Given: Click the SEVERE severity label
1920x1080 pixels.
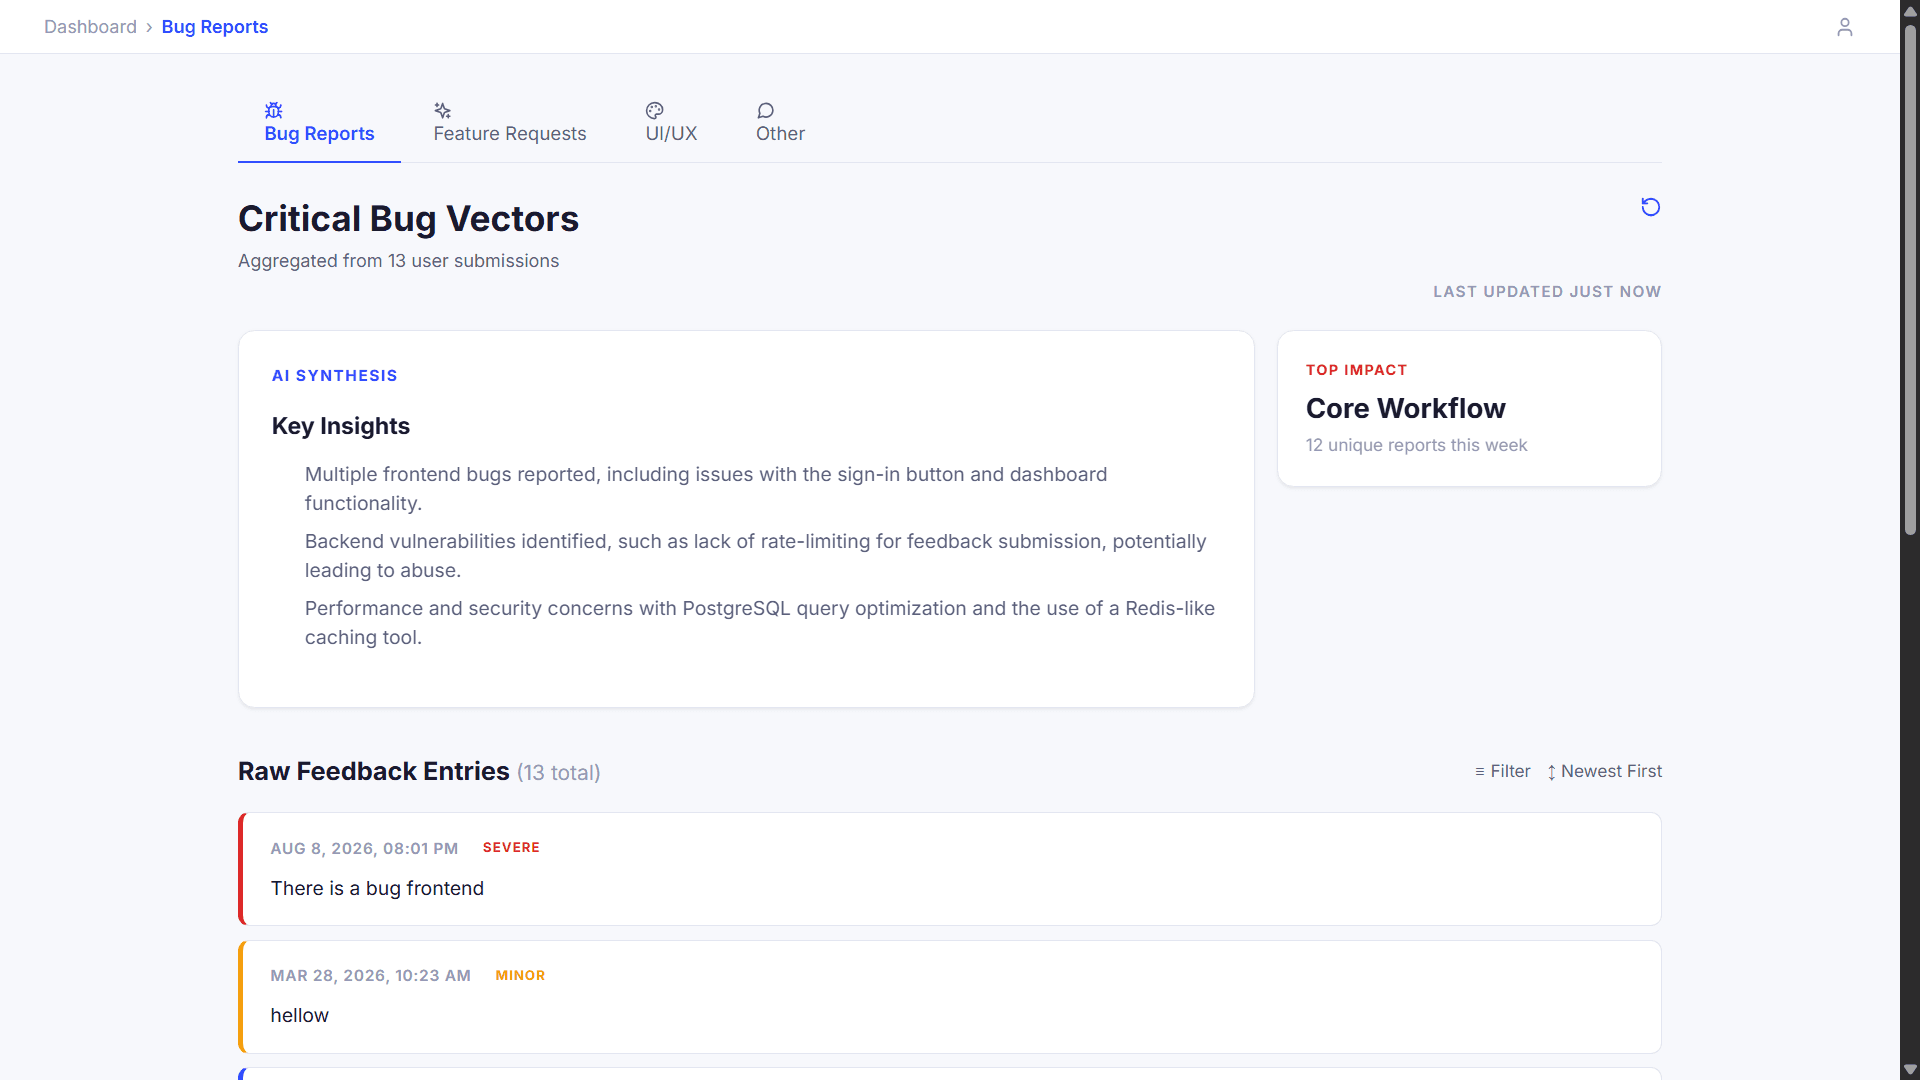Looking at the screenshot, I should [511, 847].
